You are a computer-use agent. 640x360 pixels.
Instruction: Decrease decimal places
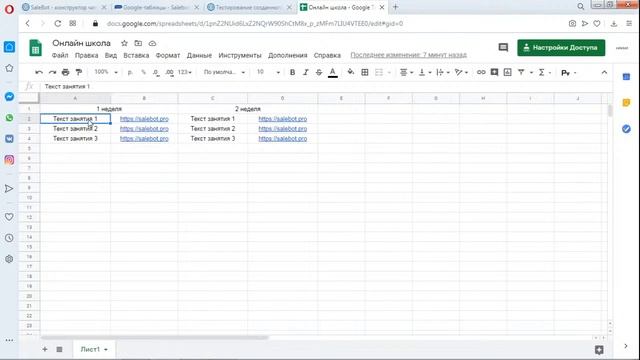pyautogui.click(x=156, y=72)
